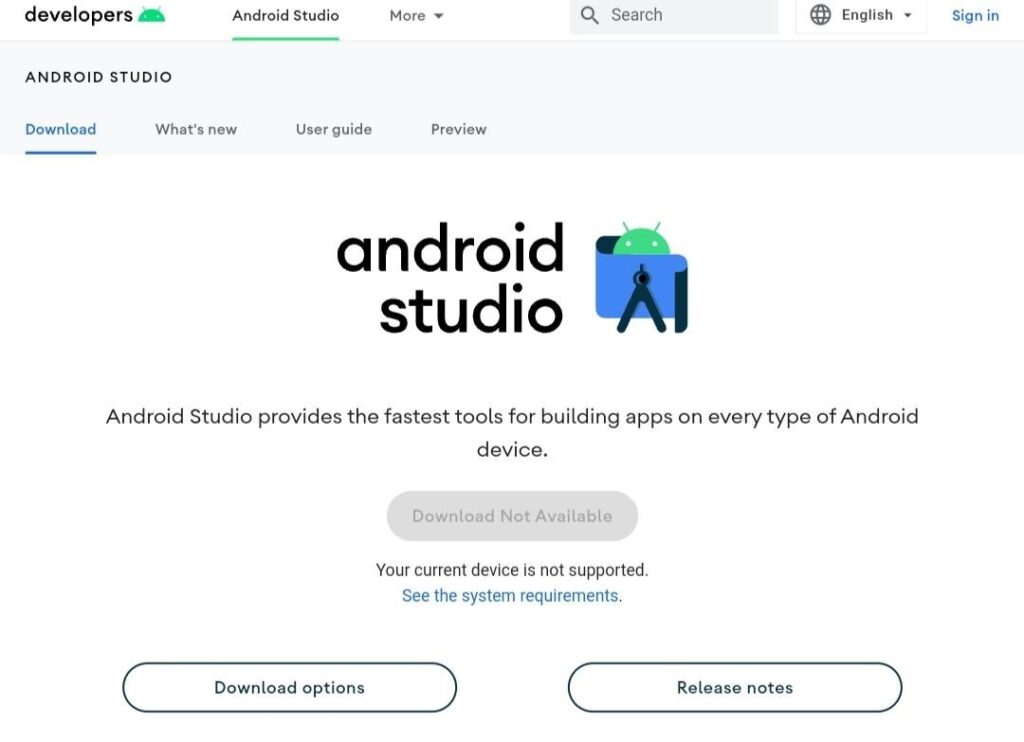Select the Android Studio top navigation tab
The image size is (1024, 742).
[x=285, y=16]
